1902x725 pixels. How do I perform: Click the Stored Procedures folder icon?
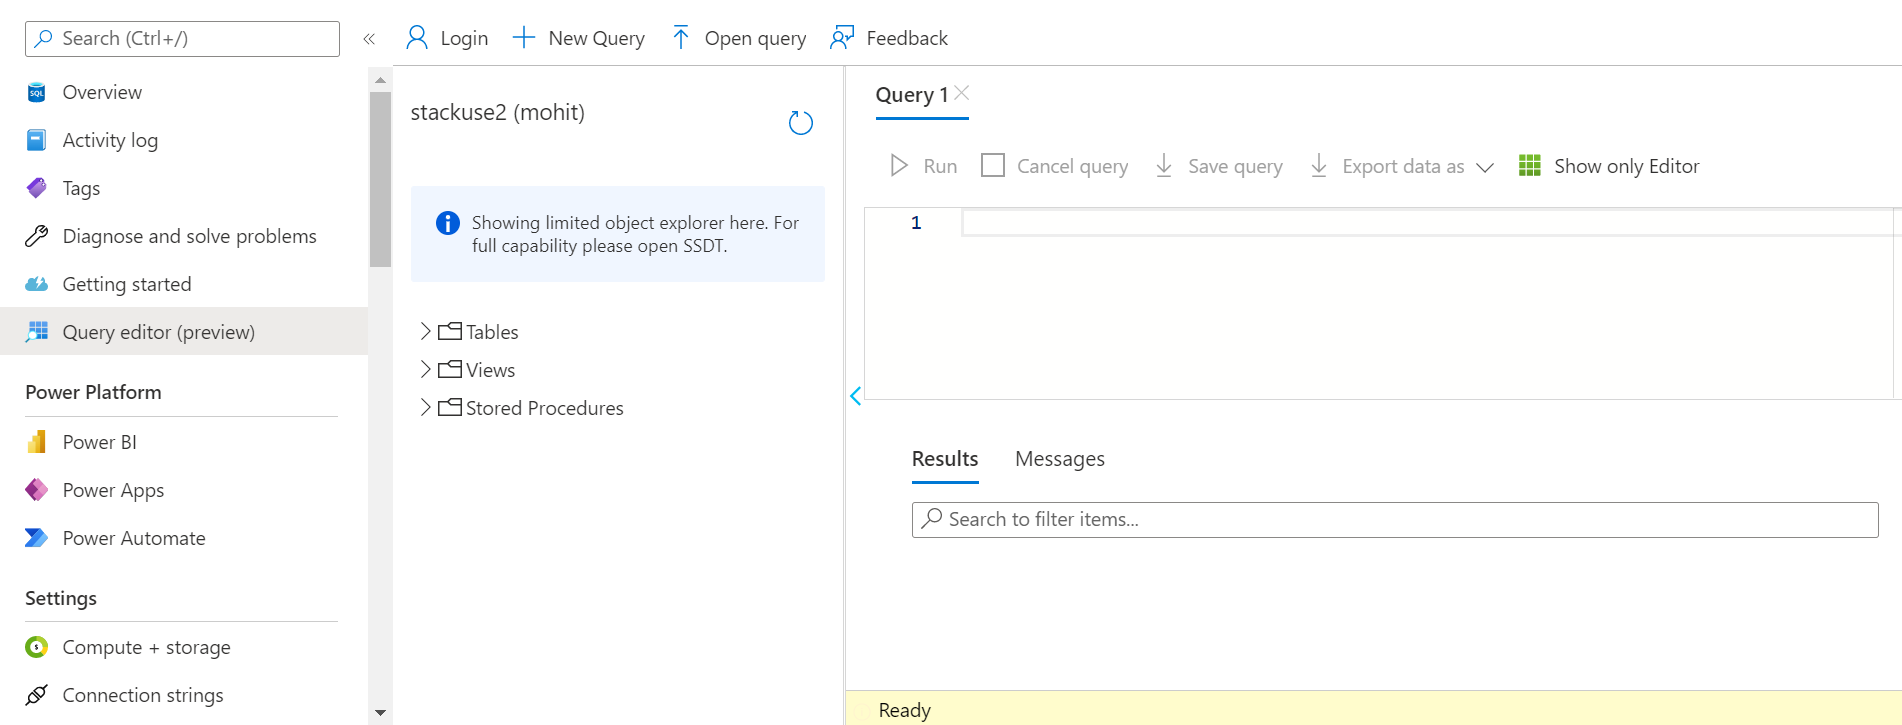(450, 407)
